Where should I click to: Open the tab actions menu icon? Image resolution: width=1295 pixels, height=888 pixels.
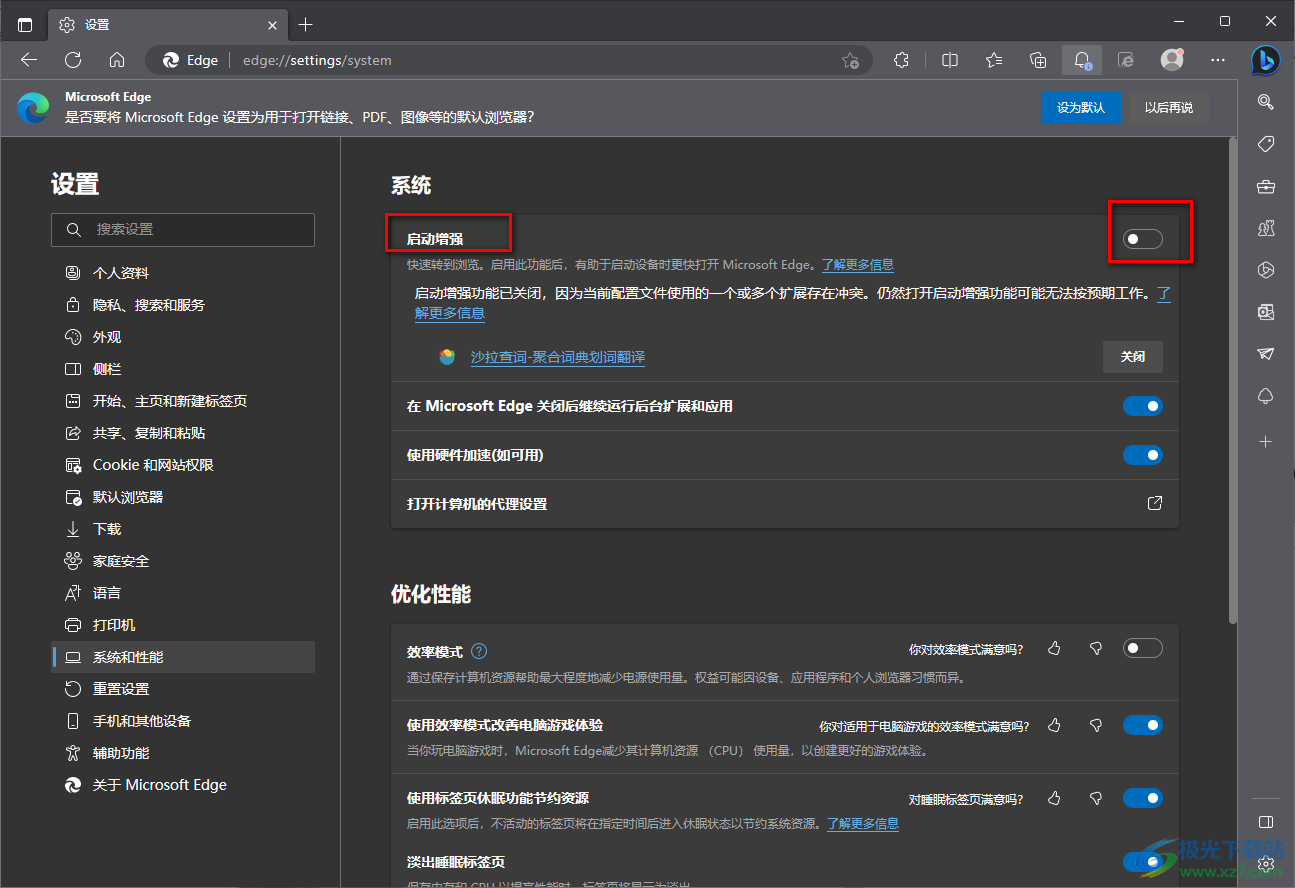(x=25, y=24)
